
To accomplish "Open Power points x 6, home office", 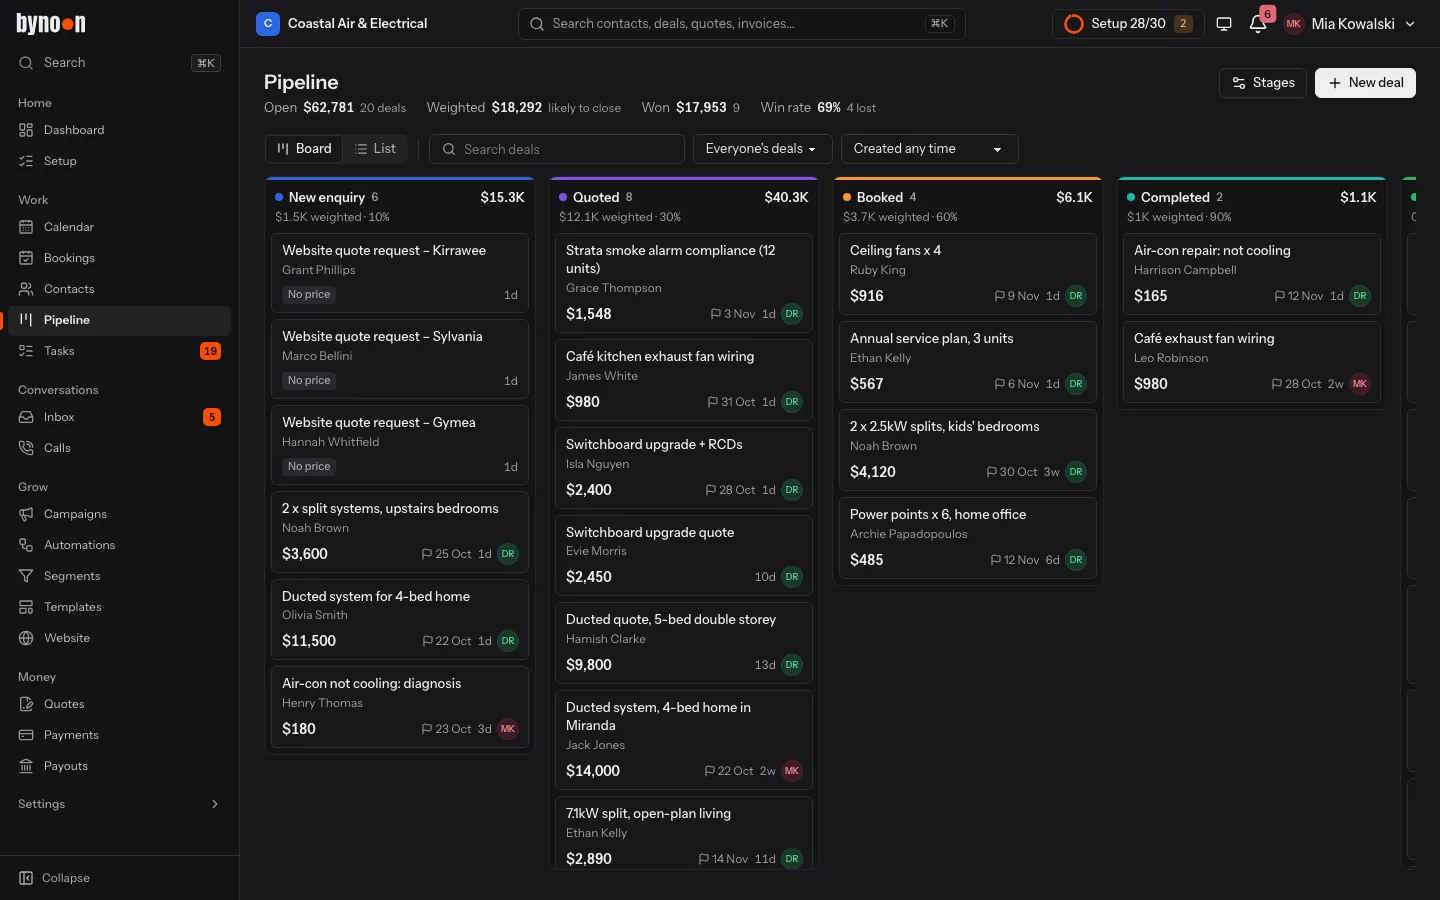I will click(967, 537).
